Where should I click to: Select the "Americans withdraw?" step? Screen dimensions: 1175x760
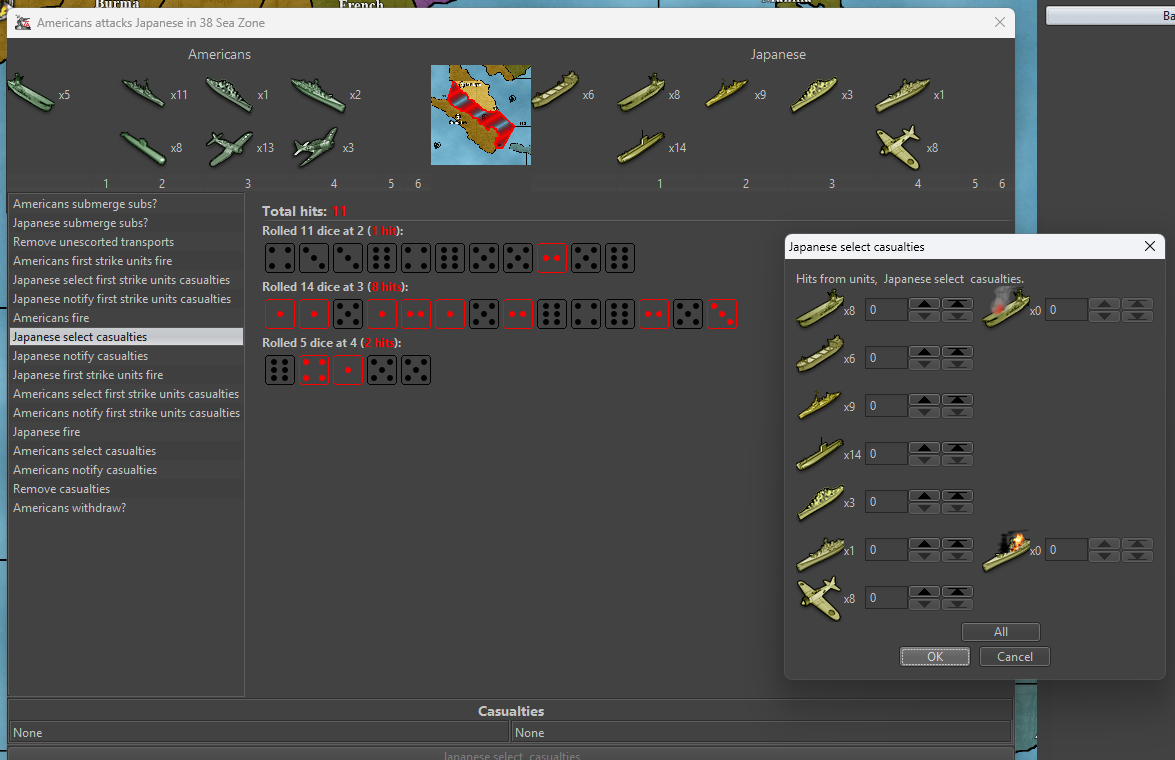[x=126, y=507]
